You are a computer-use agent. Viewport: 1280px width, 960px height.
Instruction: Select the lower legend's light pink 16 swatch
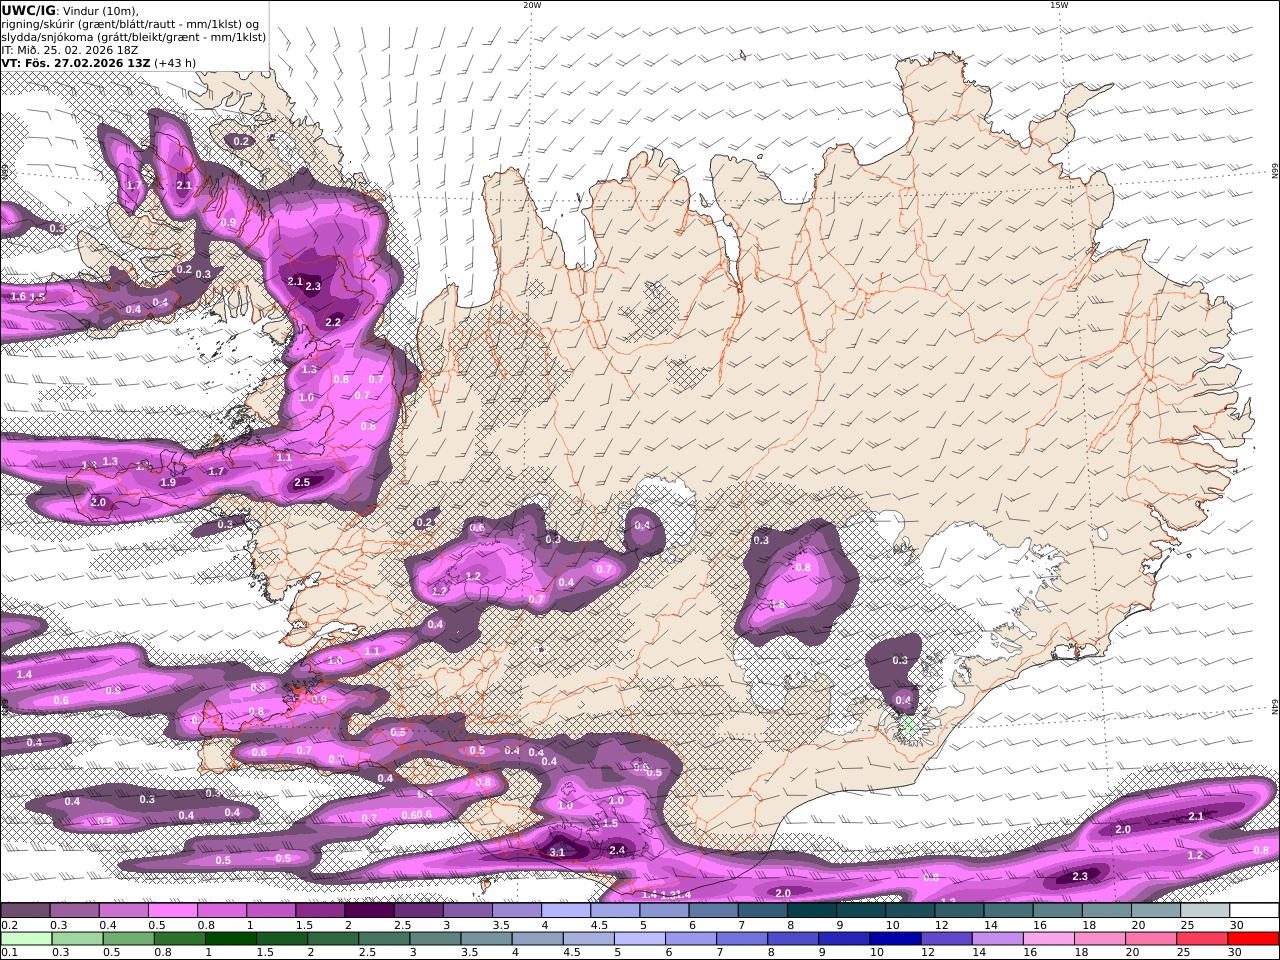click(1048, 938)
